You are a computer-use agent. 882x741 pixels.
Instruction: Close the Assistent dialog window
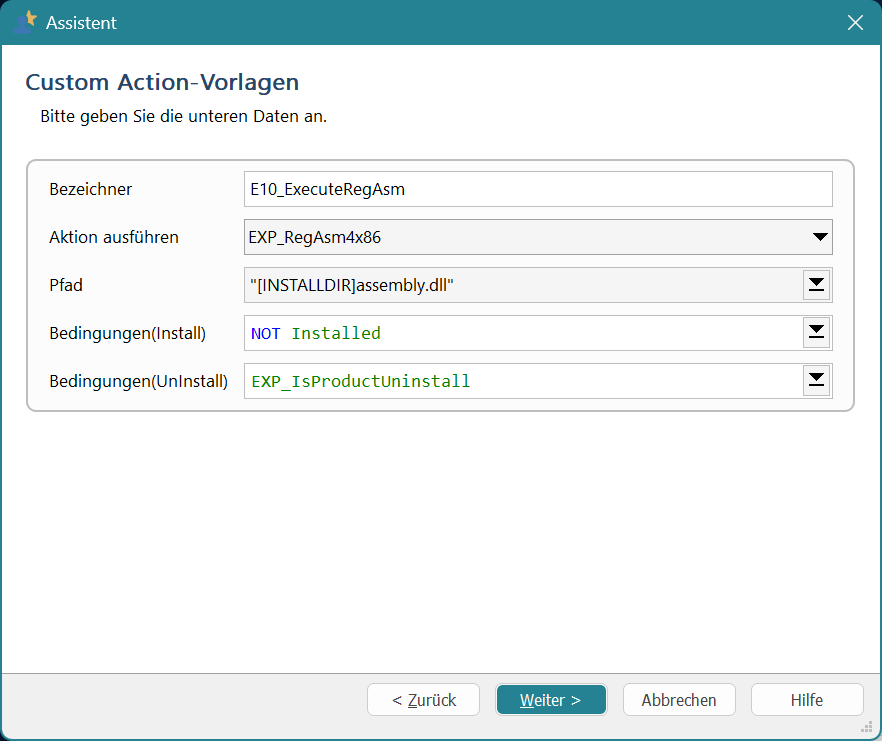855,22
